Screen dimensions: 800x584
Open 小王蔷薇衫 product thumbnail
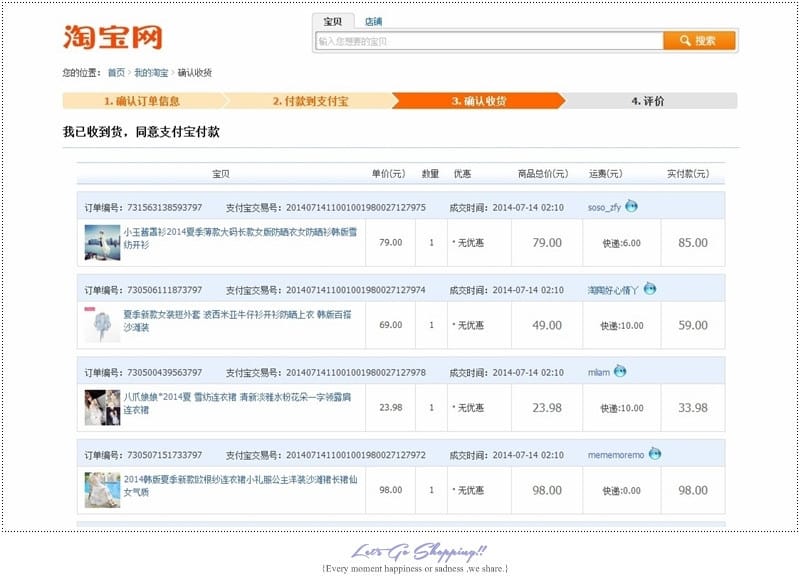pyautogui.click(x=103, y=243)
